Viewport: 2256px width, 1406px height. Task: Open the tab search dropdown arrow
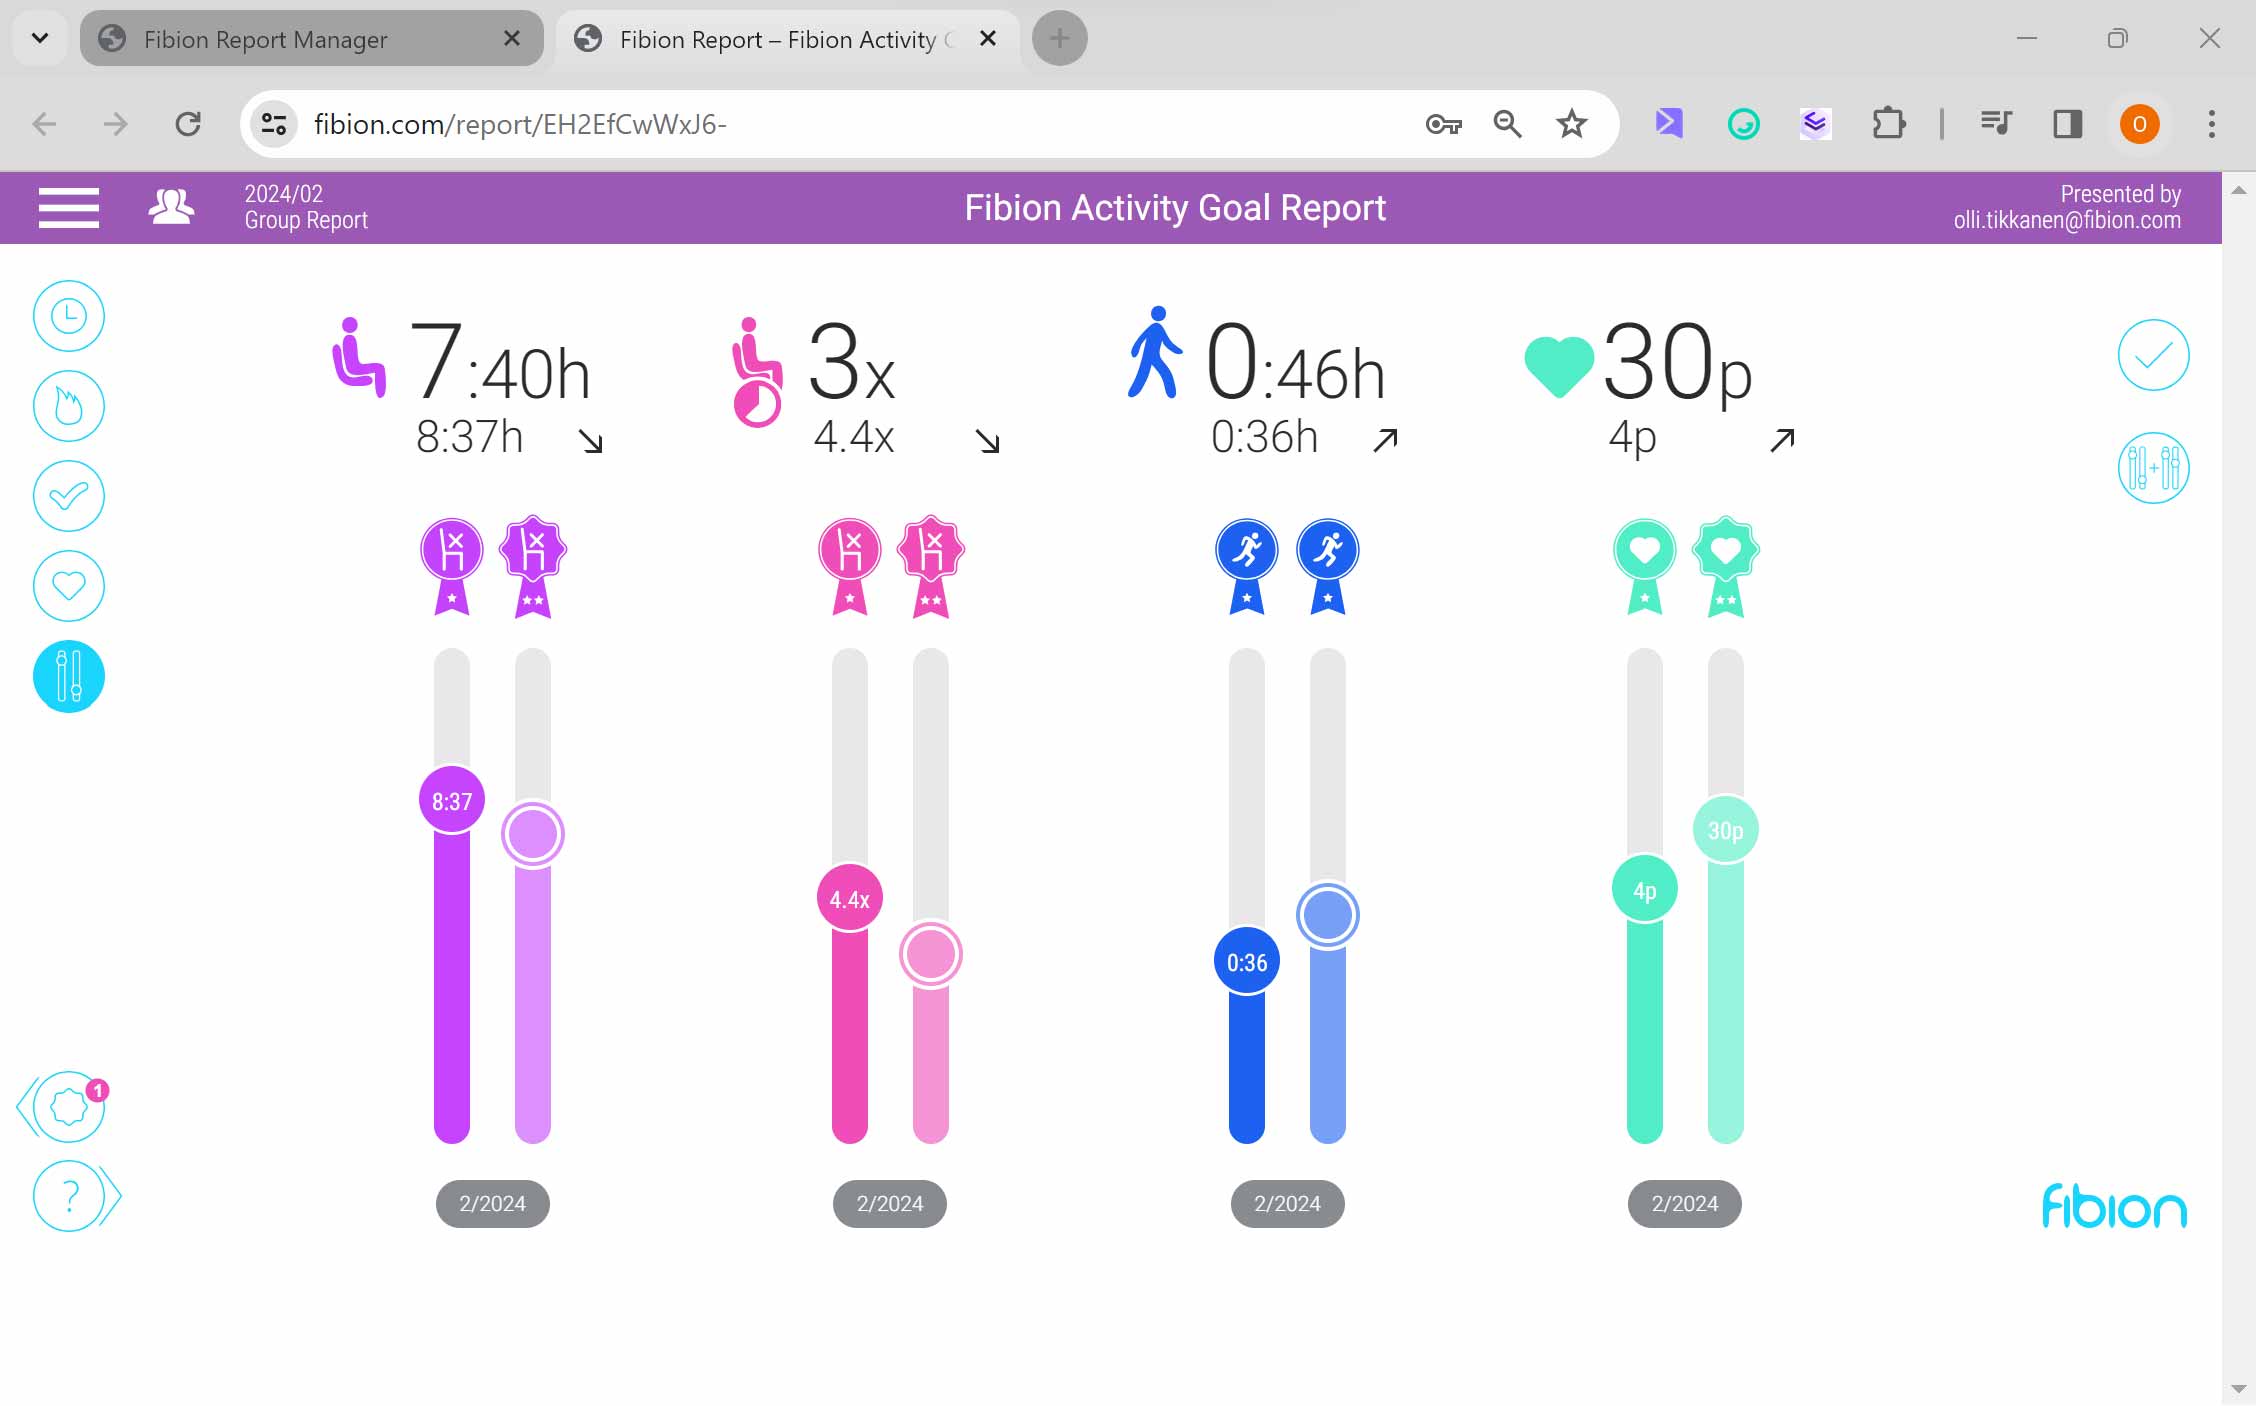(40, 39)
